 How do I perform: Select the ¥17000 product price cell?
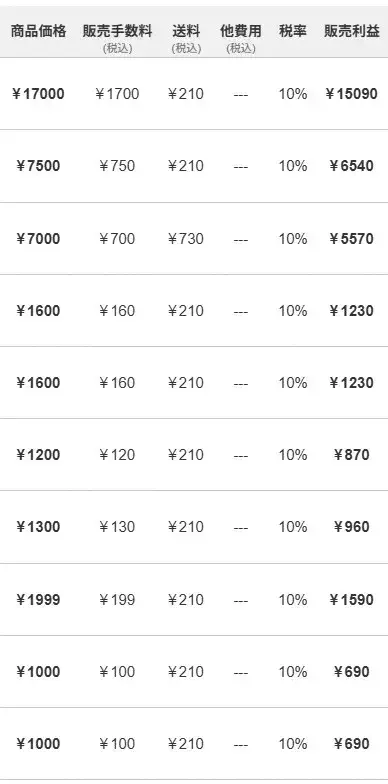38,94
